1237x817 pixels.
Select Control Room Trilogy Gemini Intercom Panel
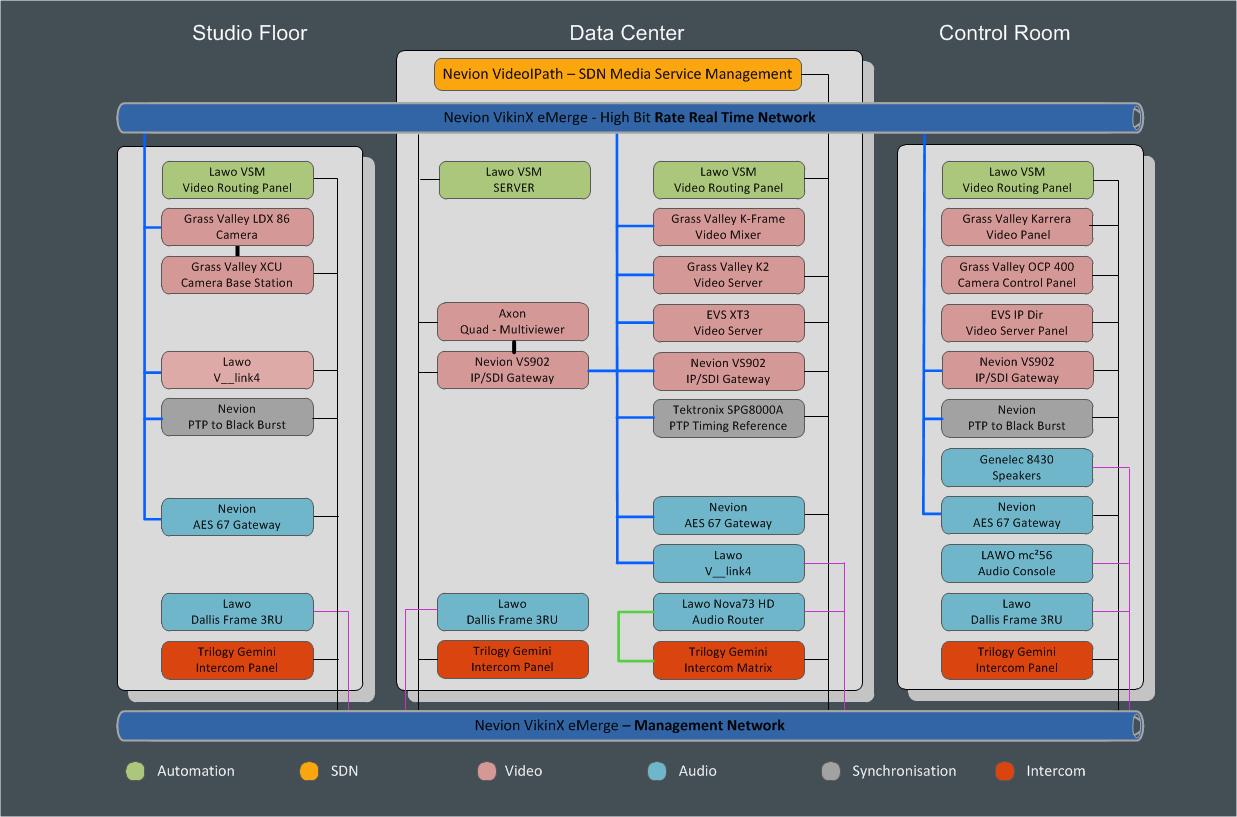(1017, 660)
